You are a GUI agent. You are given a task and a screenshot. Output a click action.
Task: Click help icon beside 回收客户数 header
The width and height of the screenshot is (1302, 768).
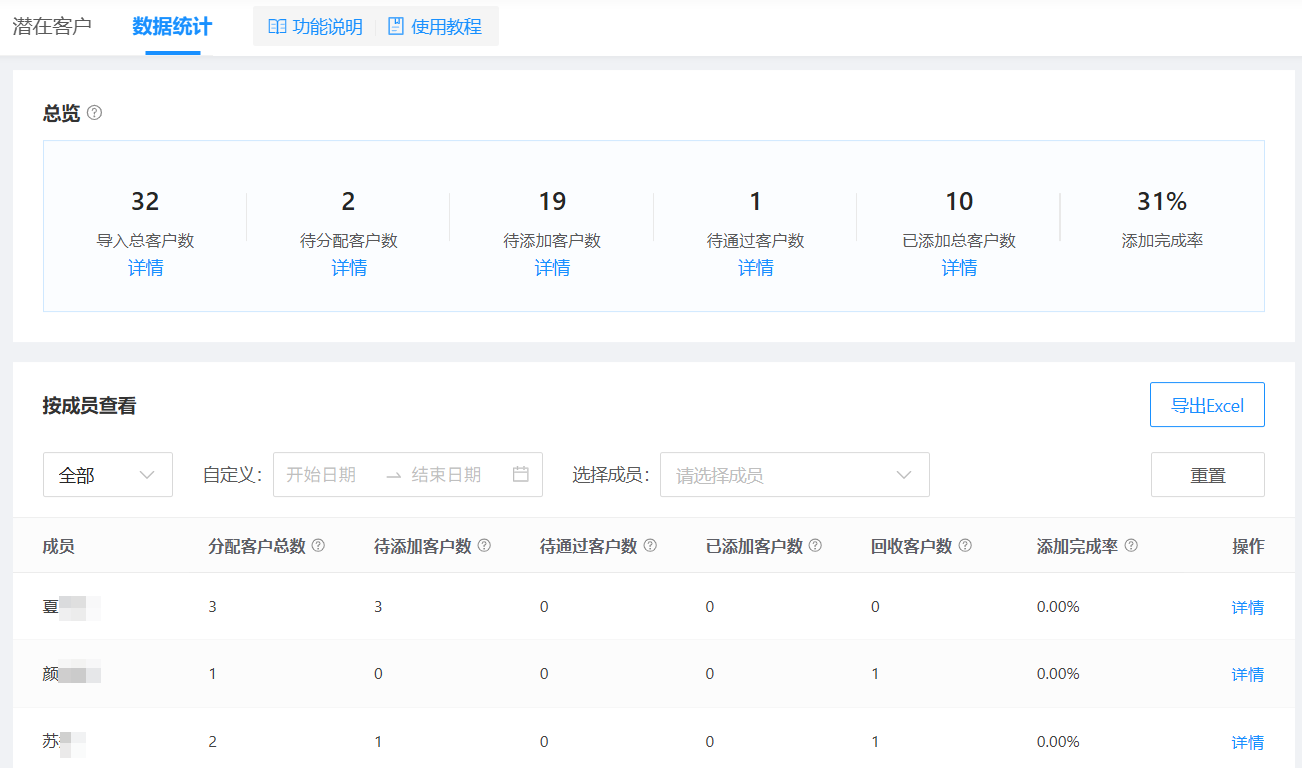click(x=965, y=546)
